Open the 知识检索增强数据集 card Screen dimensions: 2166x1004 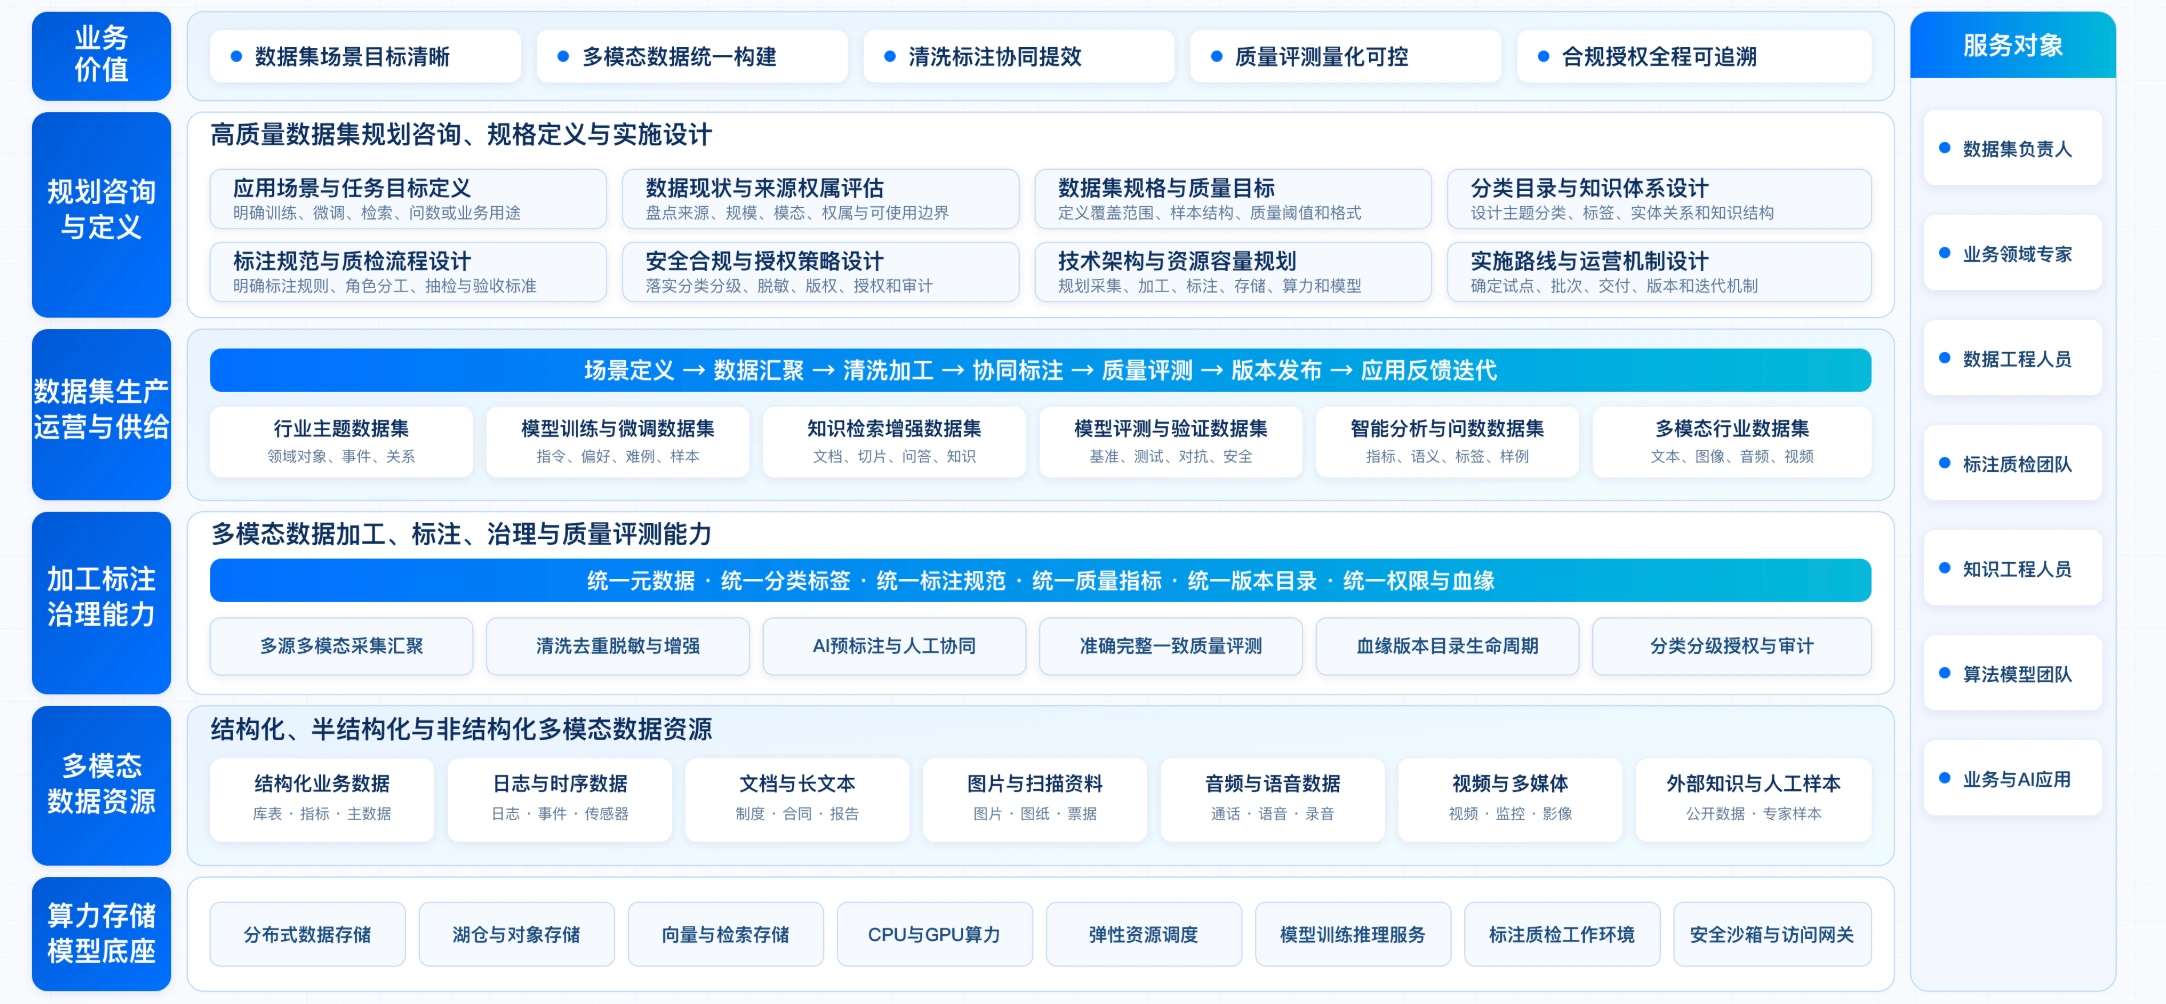tap(894, 441)
